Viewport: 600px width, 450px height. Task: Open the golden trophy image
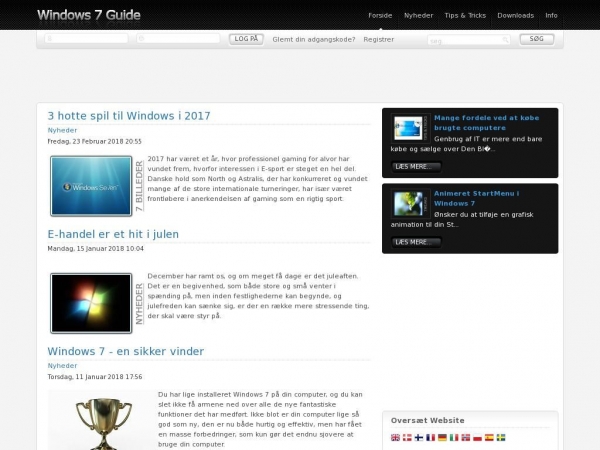[x=102, y=420]
